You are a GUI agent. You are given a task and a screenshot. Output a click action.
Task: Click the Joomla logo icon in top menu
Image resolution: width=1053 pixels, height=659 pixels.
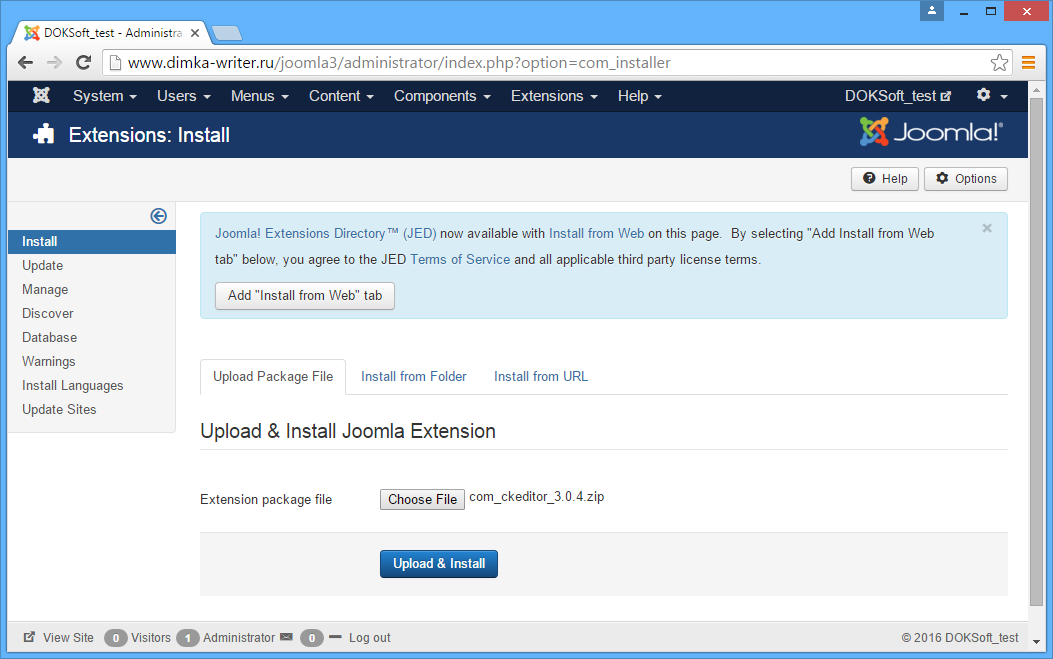(x=41, y=96)
